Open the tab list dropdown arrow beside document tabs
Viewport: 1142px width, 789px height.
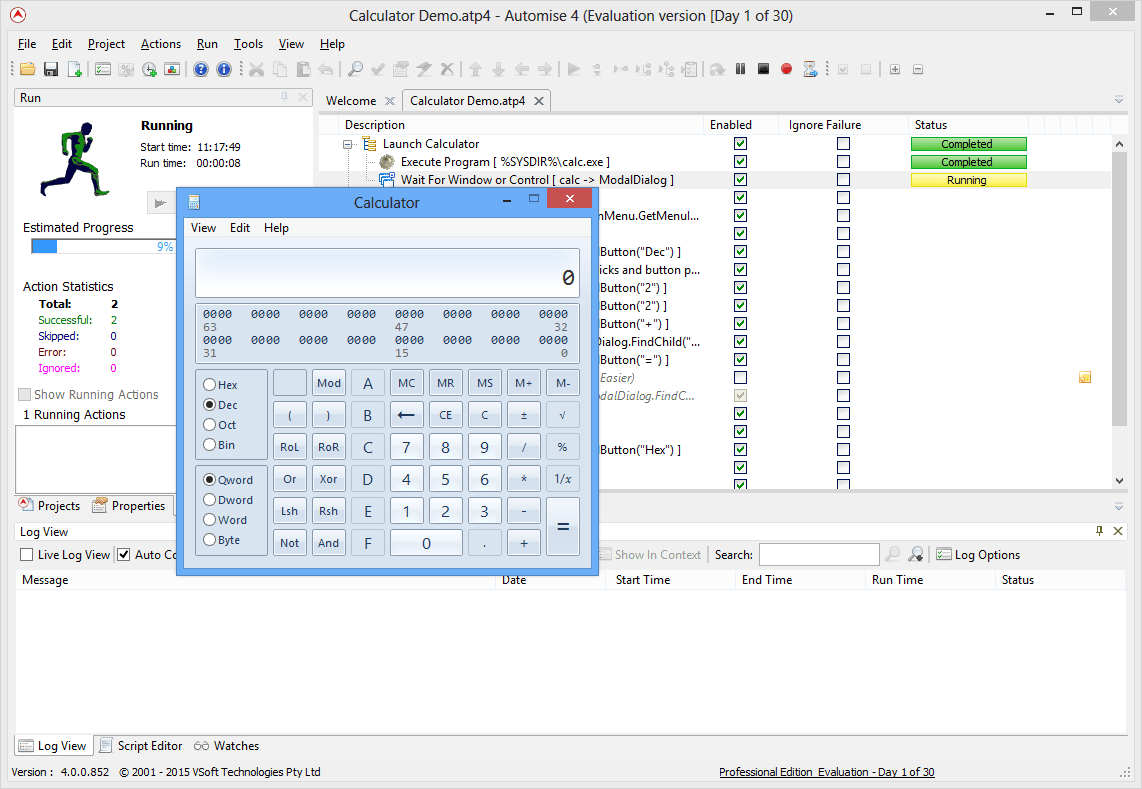(x=1119, y=100)
